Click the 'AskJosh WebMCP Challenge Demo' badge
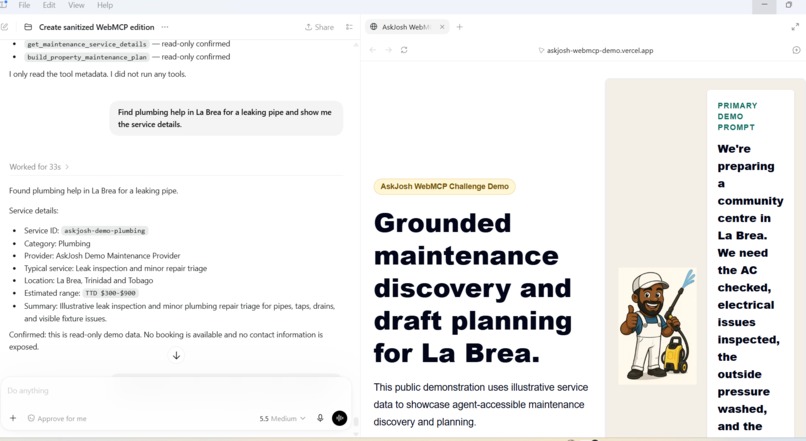Screen dimensions: 806x441 pyautogui.click(x=445, y=187)
